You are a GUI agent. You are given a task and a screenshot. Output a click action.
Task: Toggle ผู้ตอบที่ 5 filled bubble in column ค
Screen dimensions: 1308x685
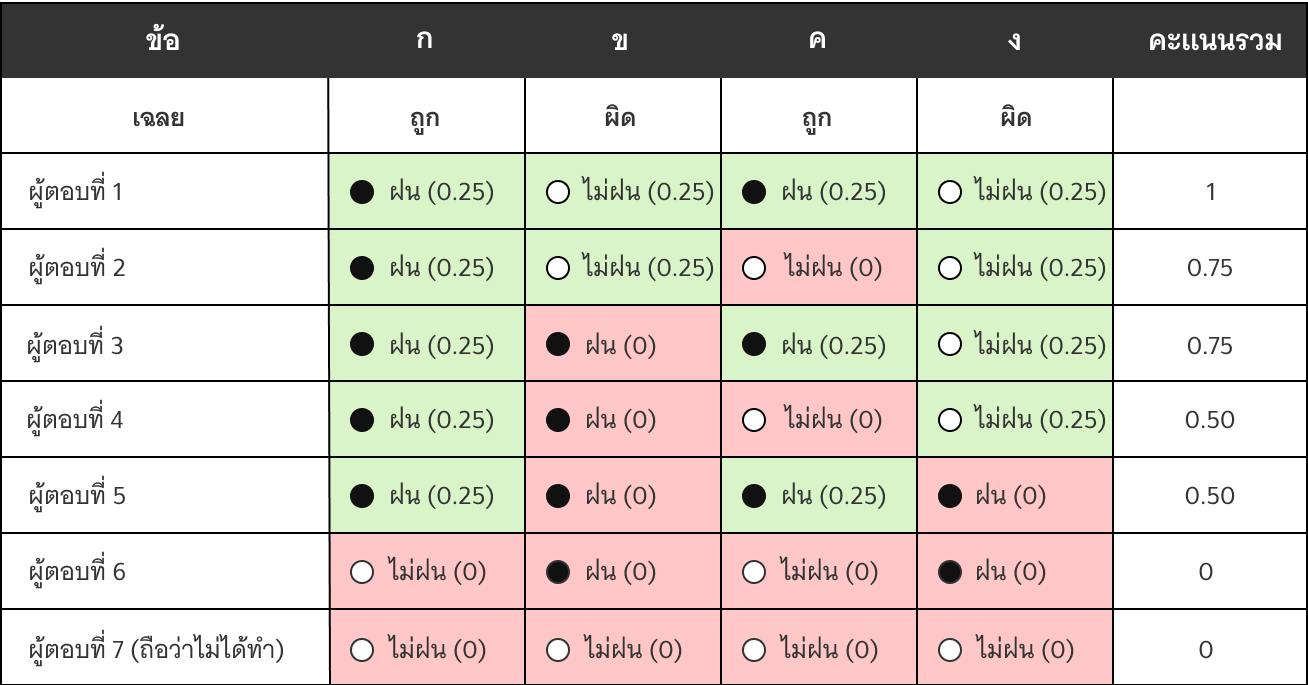756,496
